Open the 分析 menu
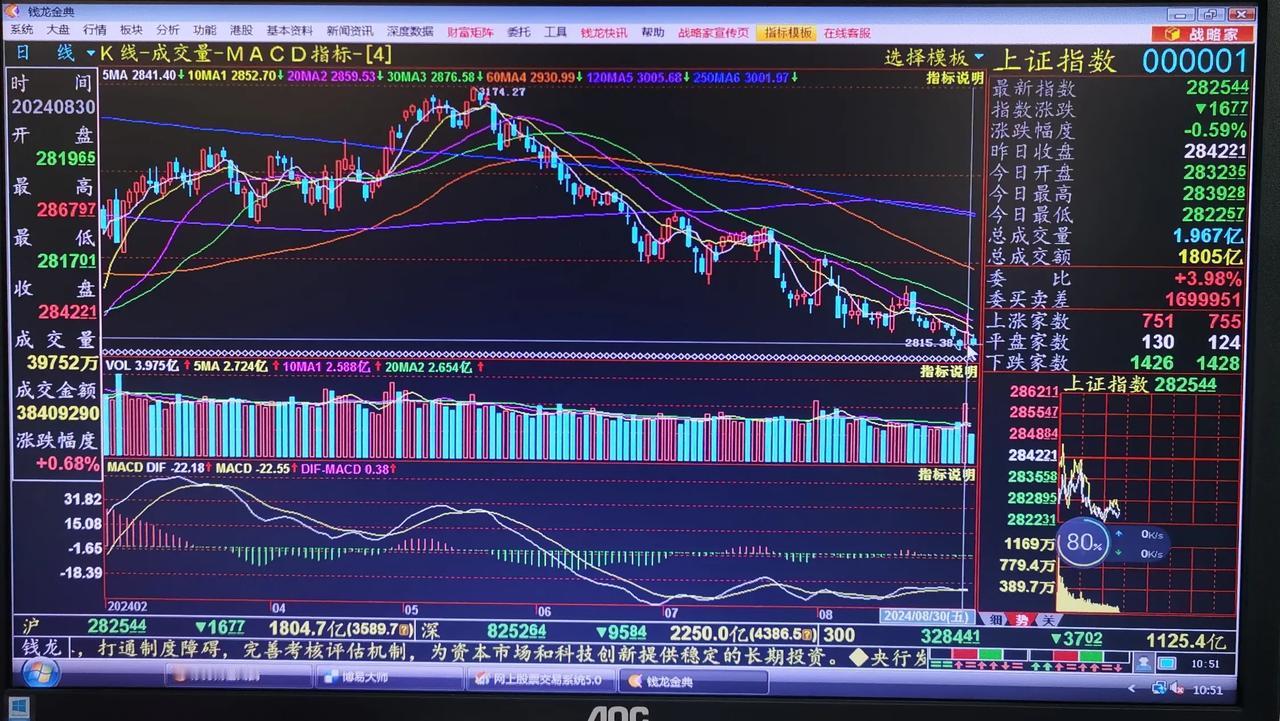The width and height of the screenshot is (1280, 721). coord(168,32)
